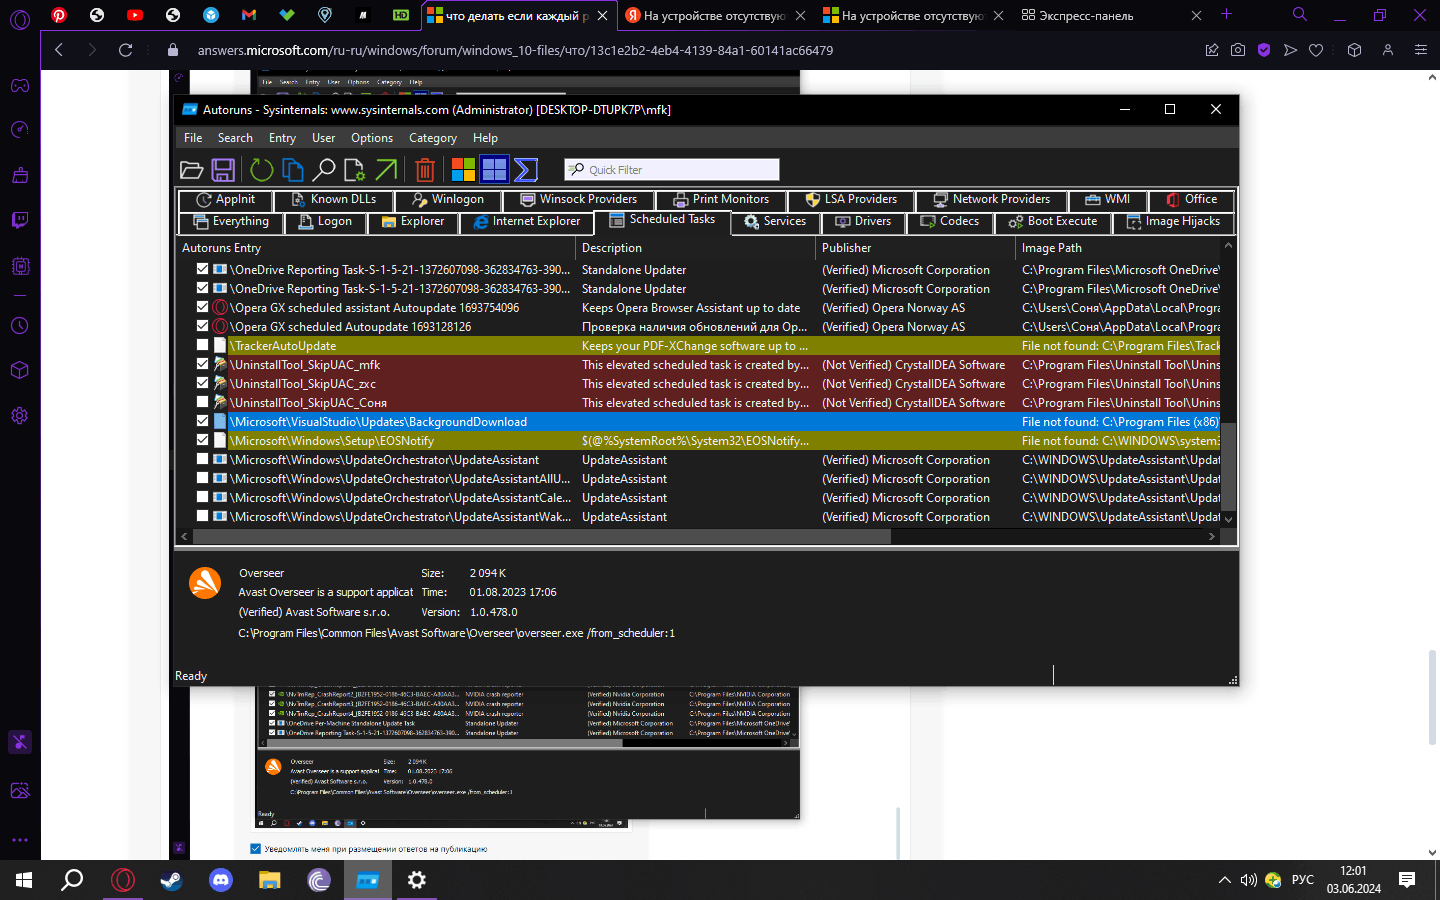Open the Twitch icon in Opera sidebar
Viewport: 1440px width, 900px height.
click(x=20, y=220)
